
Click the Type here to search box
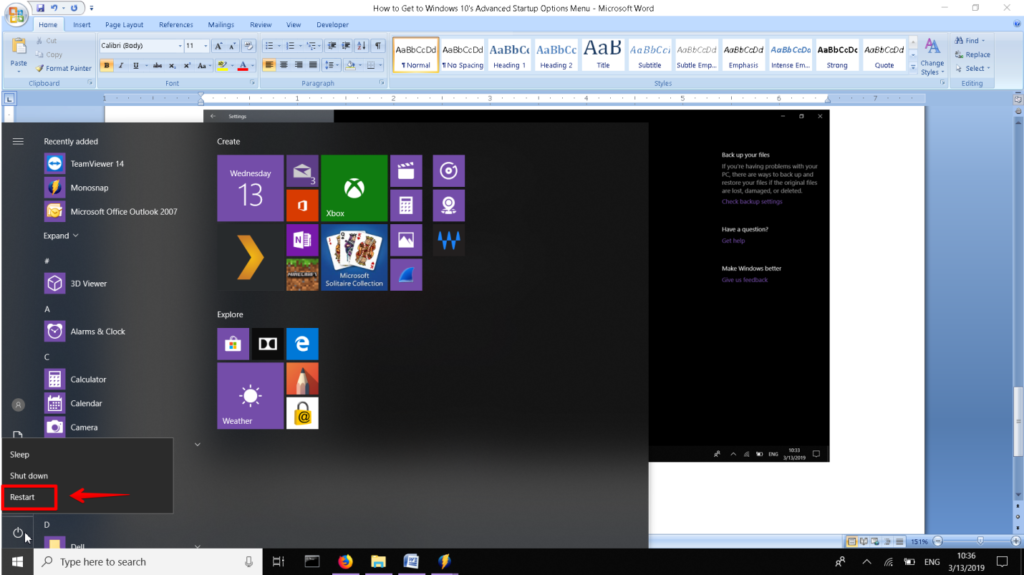coord(148,561)
